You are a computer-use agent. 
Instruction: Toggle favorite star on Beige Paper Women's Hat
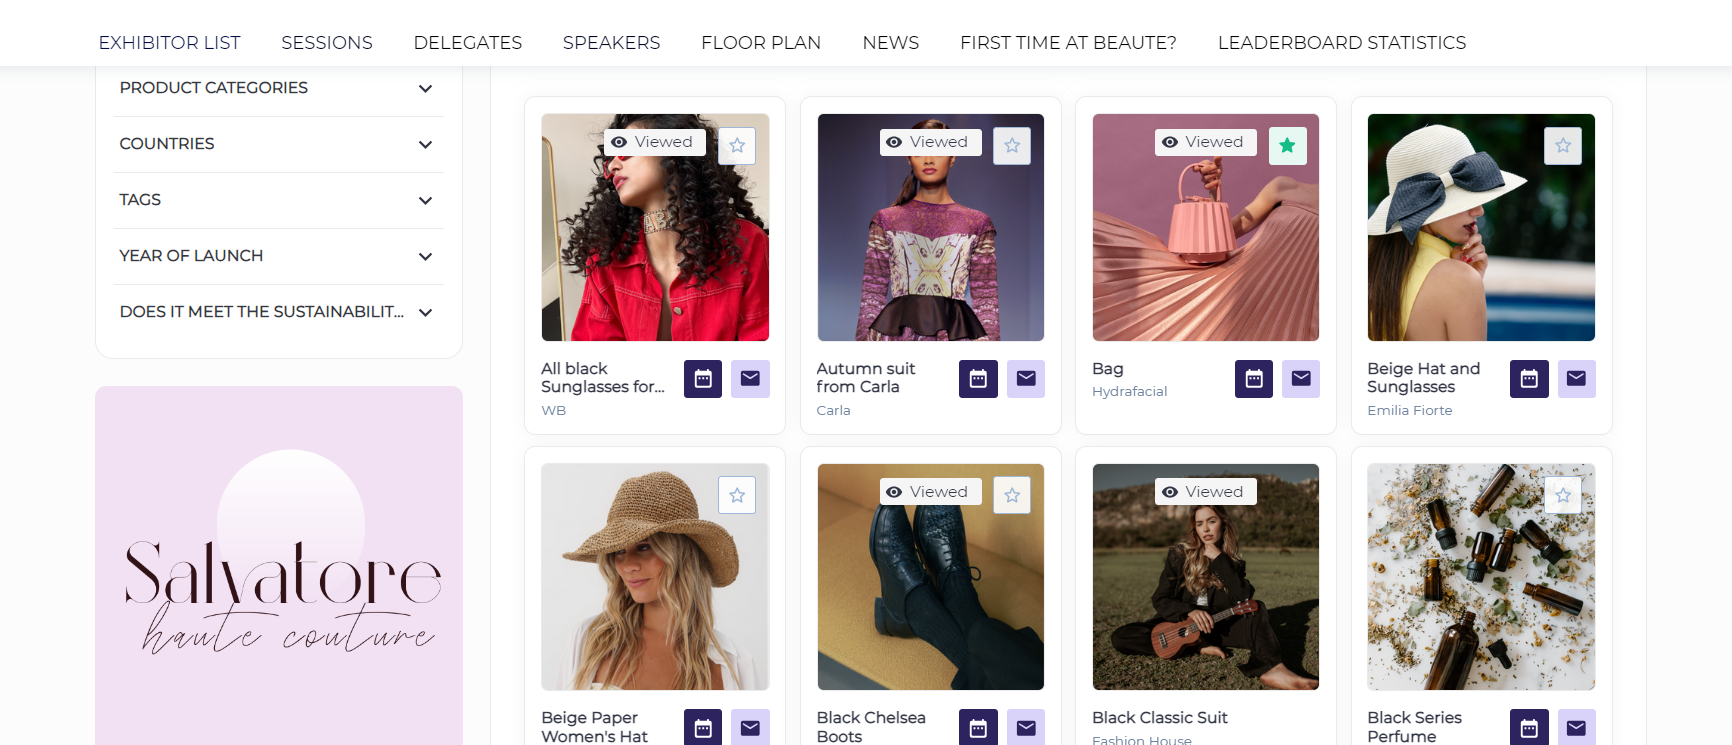[x=737, y=495]
